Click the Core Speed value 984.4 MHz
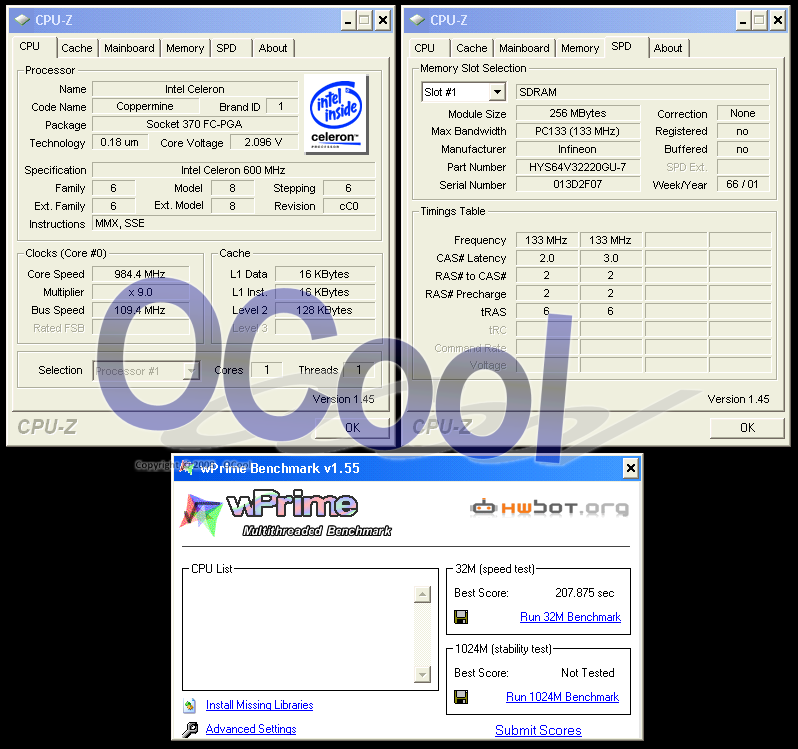Viewport: 798px width, 749px height. point(140,274)
